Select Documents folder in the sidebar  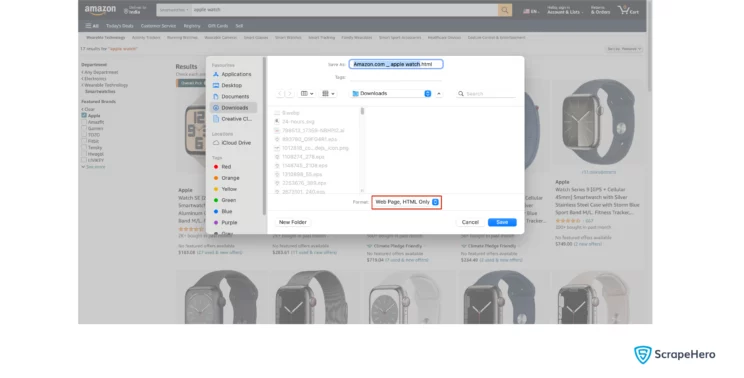pos(232,97)
